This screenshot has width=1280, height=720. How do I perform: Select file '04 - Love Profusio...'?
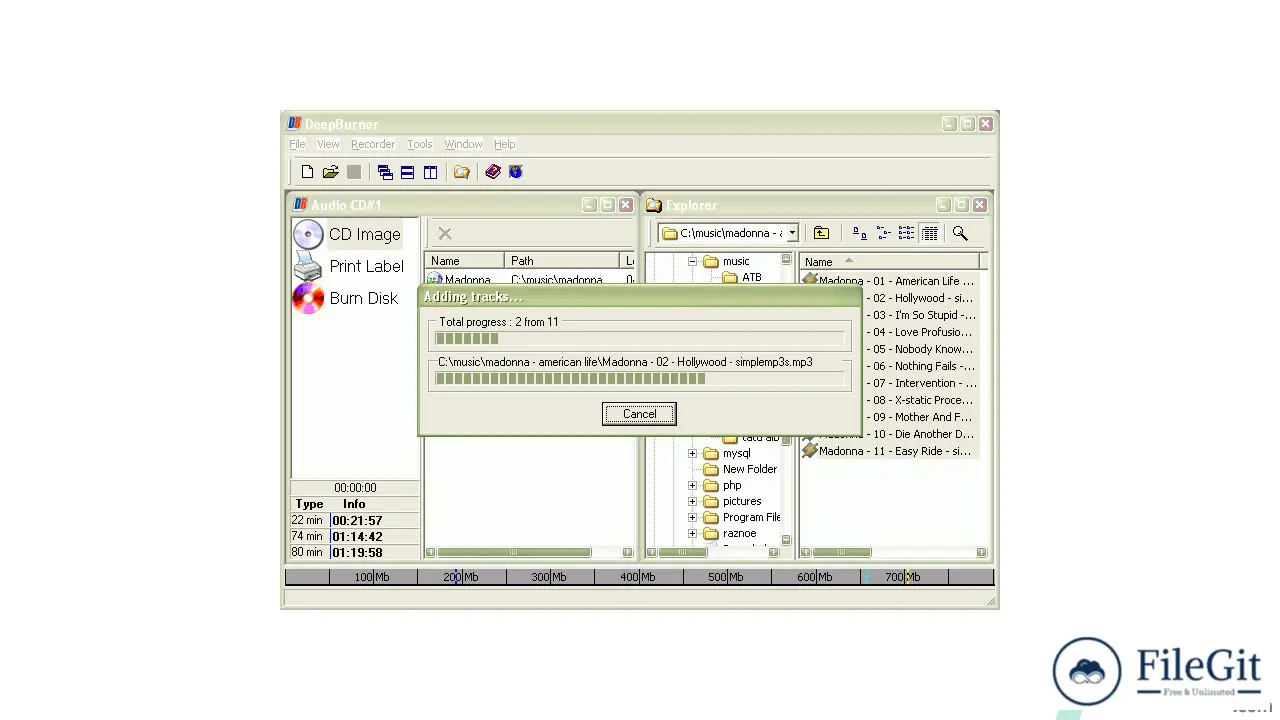(922, 332)
